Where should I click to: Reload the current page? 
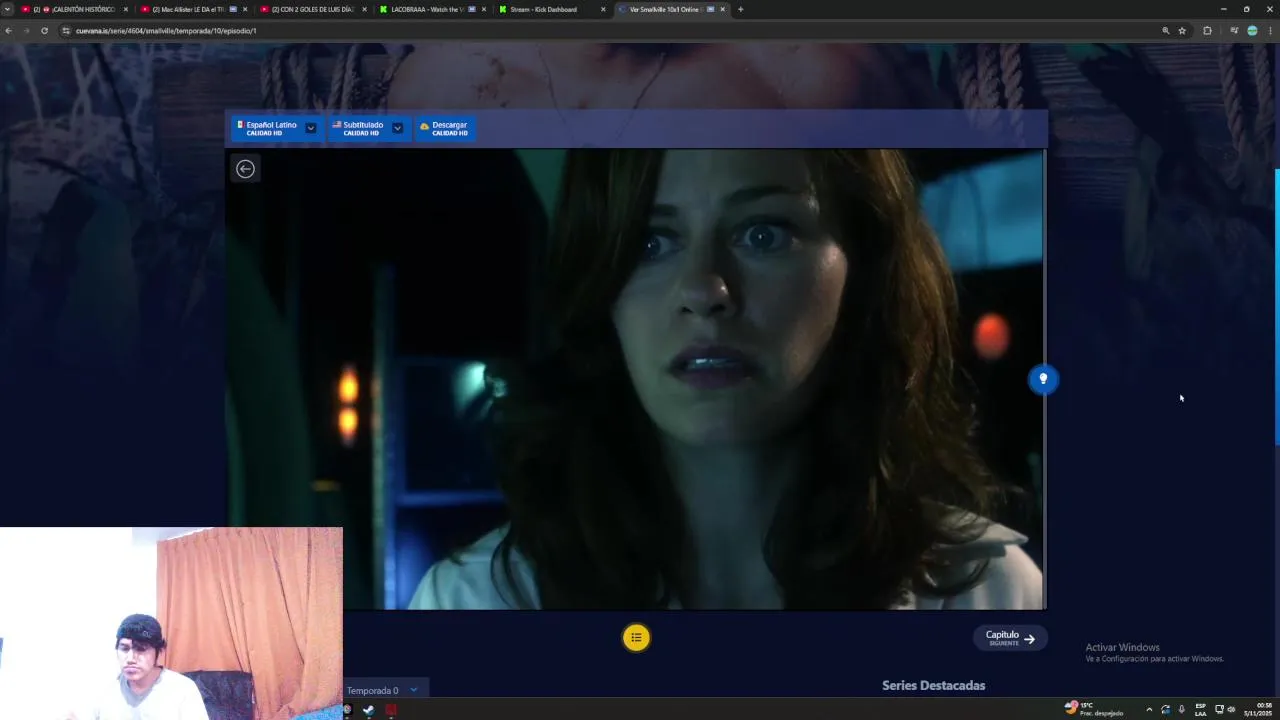44,31
